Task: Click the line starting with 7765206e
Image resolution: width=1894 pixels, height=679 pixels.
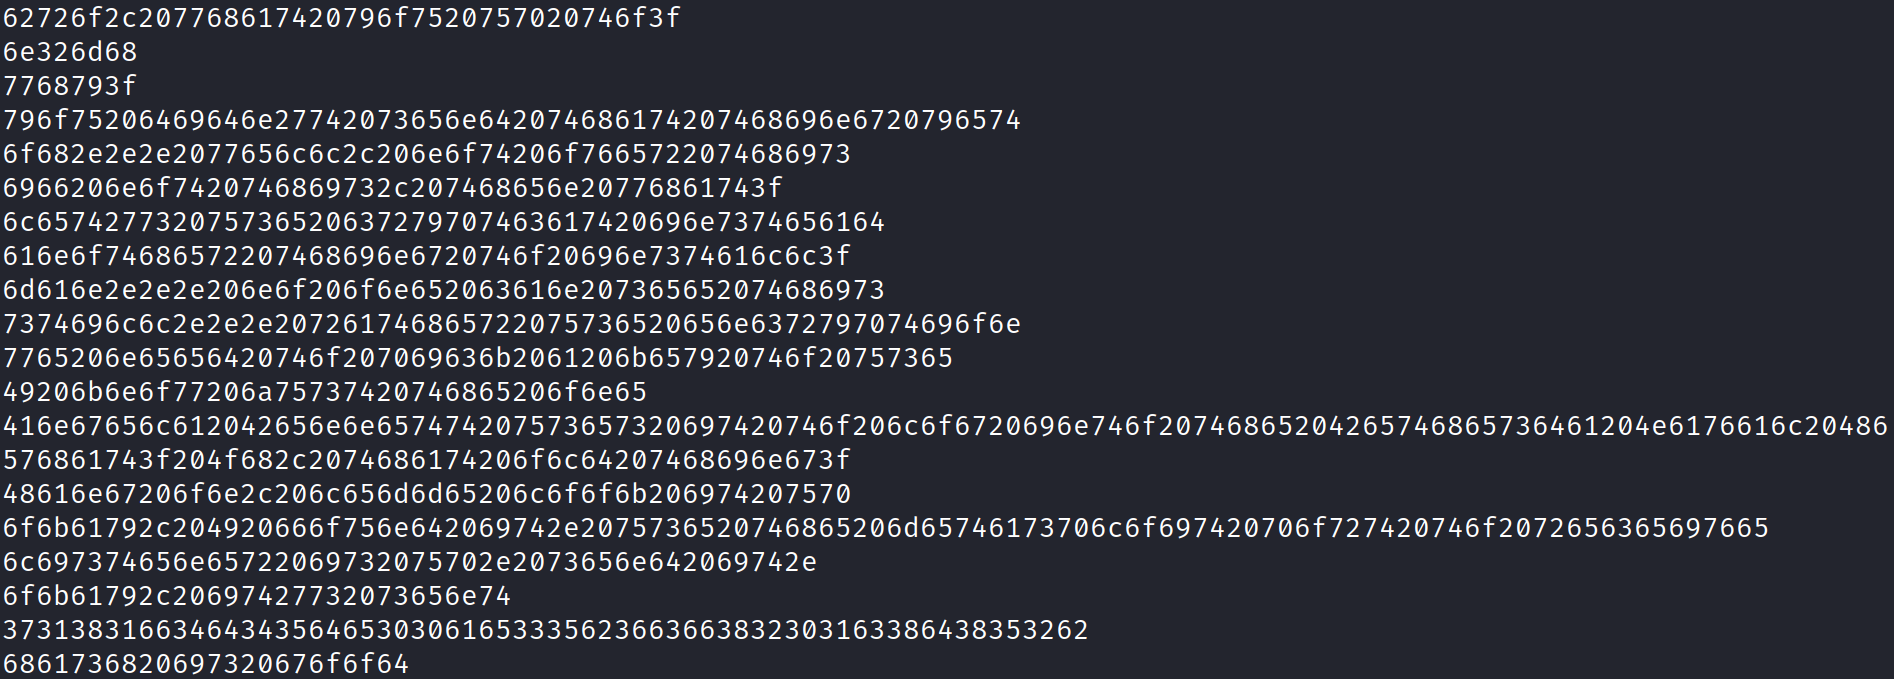Action: tap(478, 358)
